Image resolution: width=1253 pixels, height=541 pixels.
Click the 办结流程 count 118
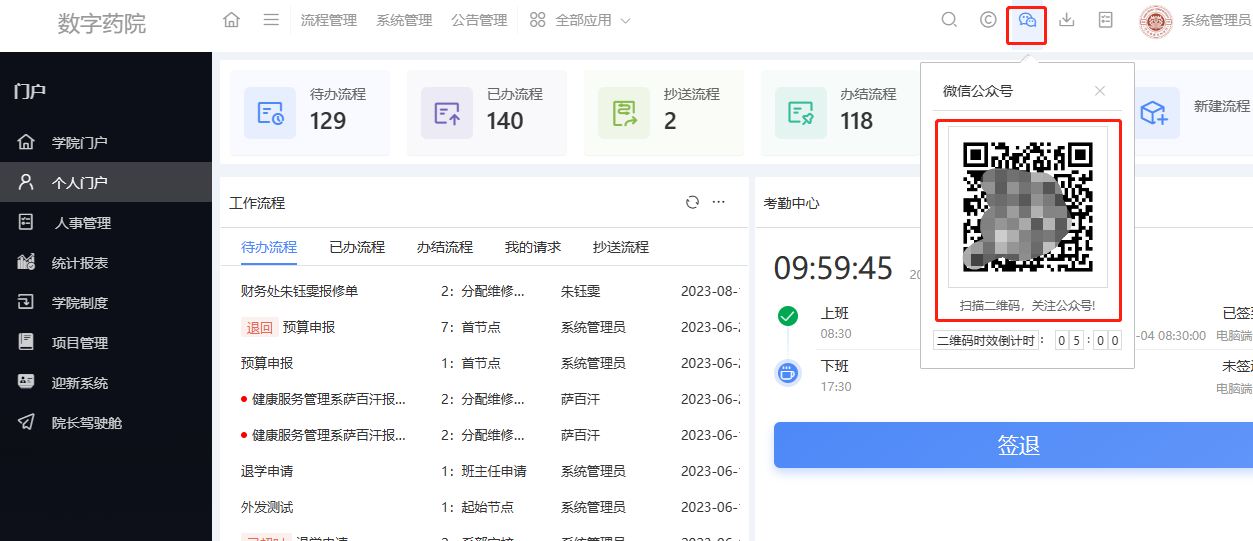click(x=857, y=121)
